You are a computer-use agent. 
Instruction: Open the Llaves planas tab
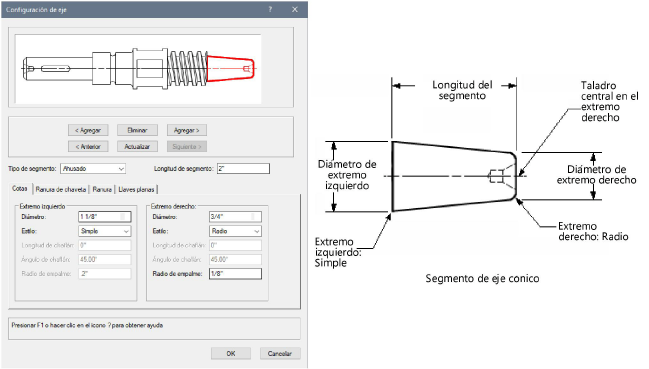click(136, 189)
